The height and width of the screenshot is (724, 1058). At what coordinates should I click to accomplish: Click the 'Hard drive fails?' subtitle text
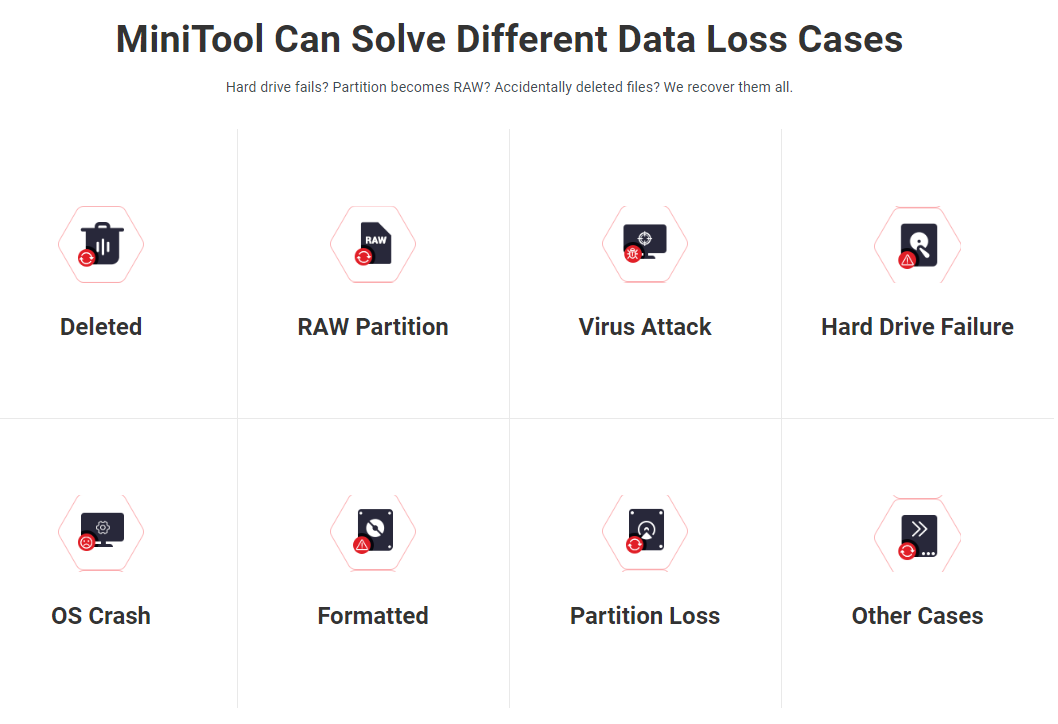tap(509, 88)
